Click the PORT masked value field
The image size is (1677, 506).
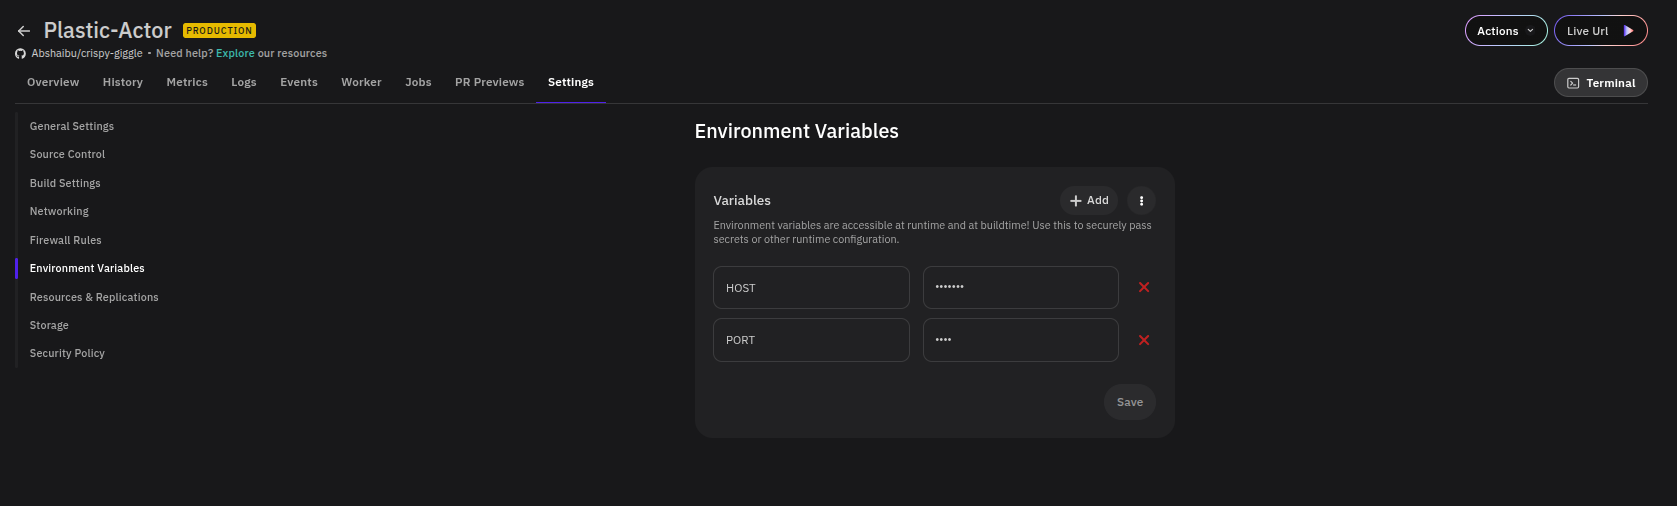coord(1021,340)
